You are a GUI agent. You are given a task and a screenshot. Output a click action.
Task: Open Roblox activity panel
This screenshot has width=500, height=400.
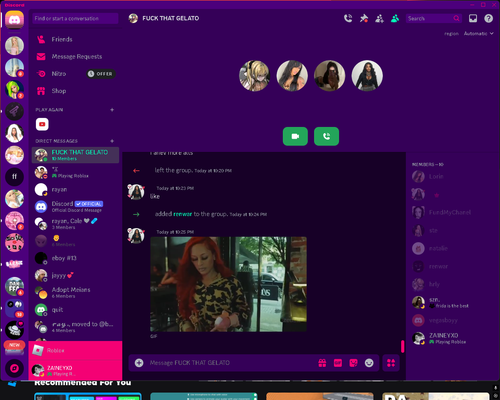75,350
